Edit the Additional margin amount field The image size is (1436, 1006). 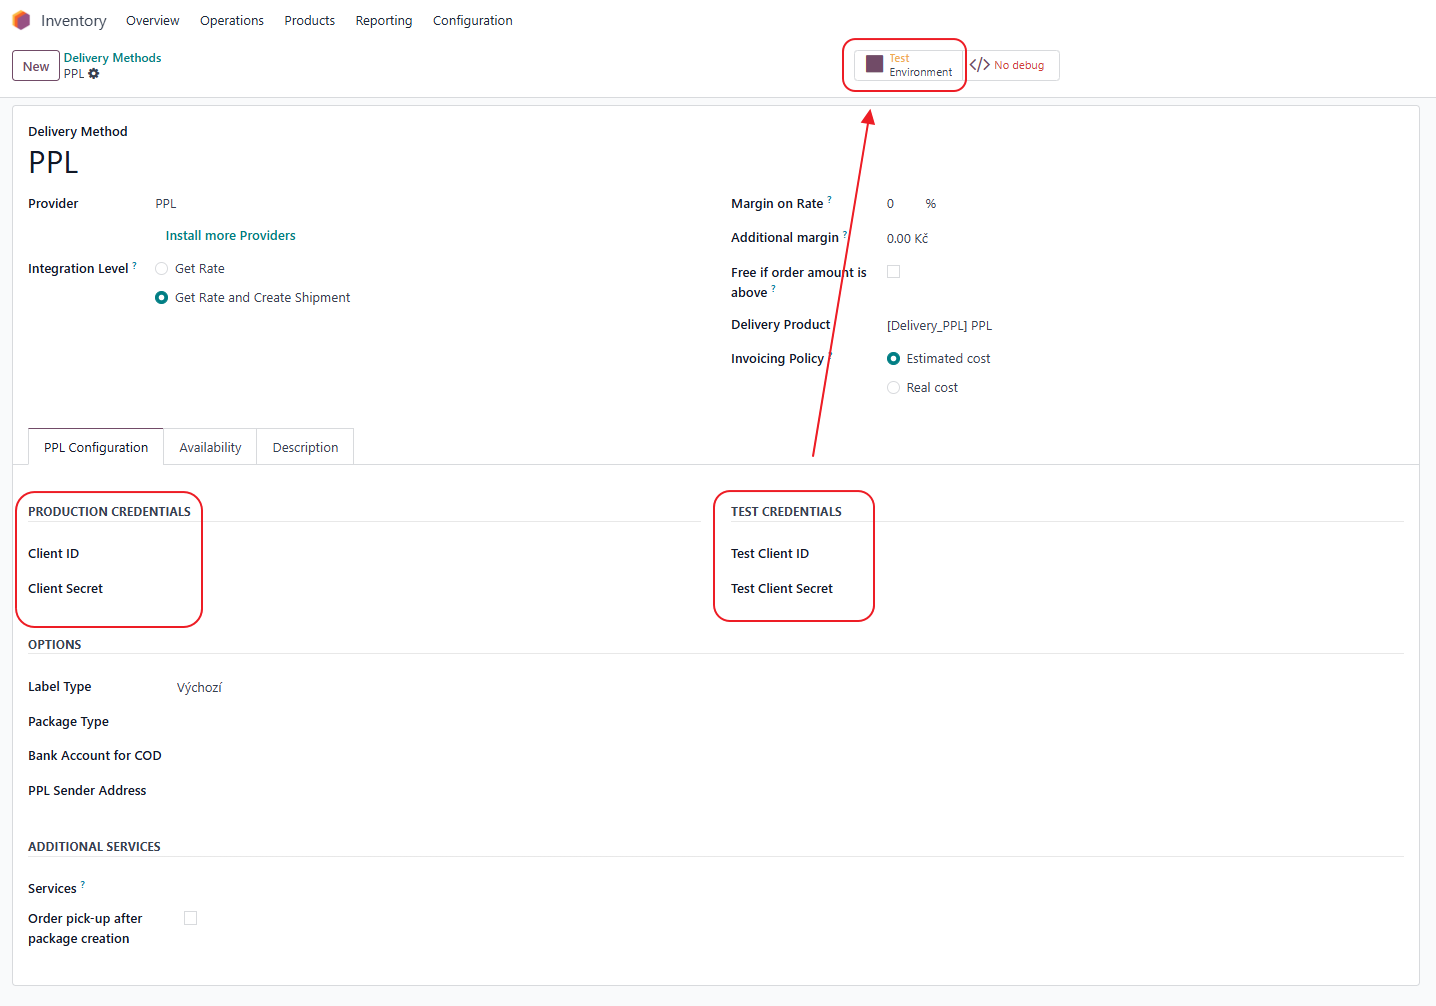(x=908, y=239)
